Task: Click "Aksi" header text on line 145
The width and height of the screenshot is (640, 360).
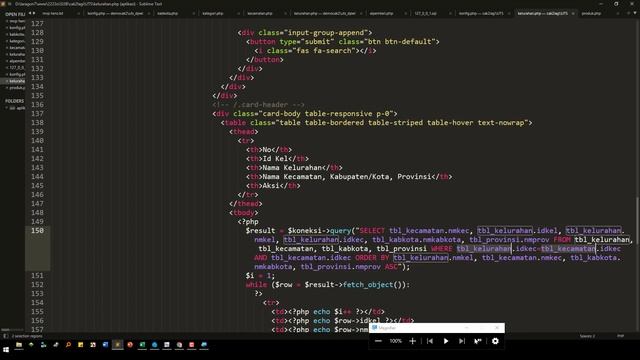Action: point(271,186)
